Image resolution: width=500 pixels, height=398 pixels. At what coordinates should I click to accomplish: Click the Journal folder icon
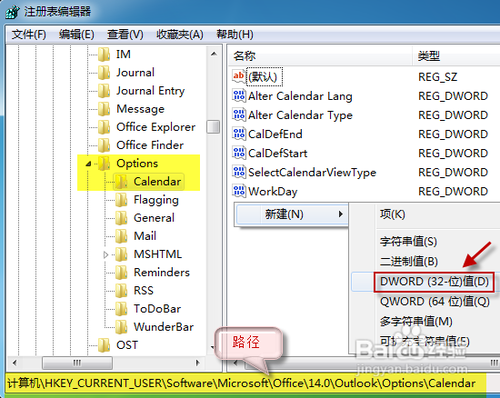tap(104, 73)
